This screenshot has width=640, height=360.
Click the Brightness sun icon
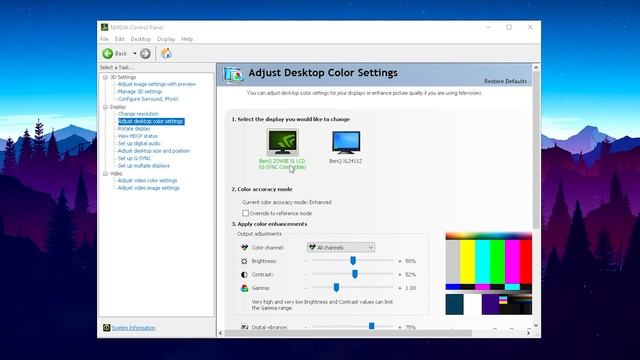244,261
